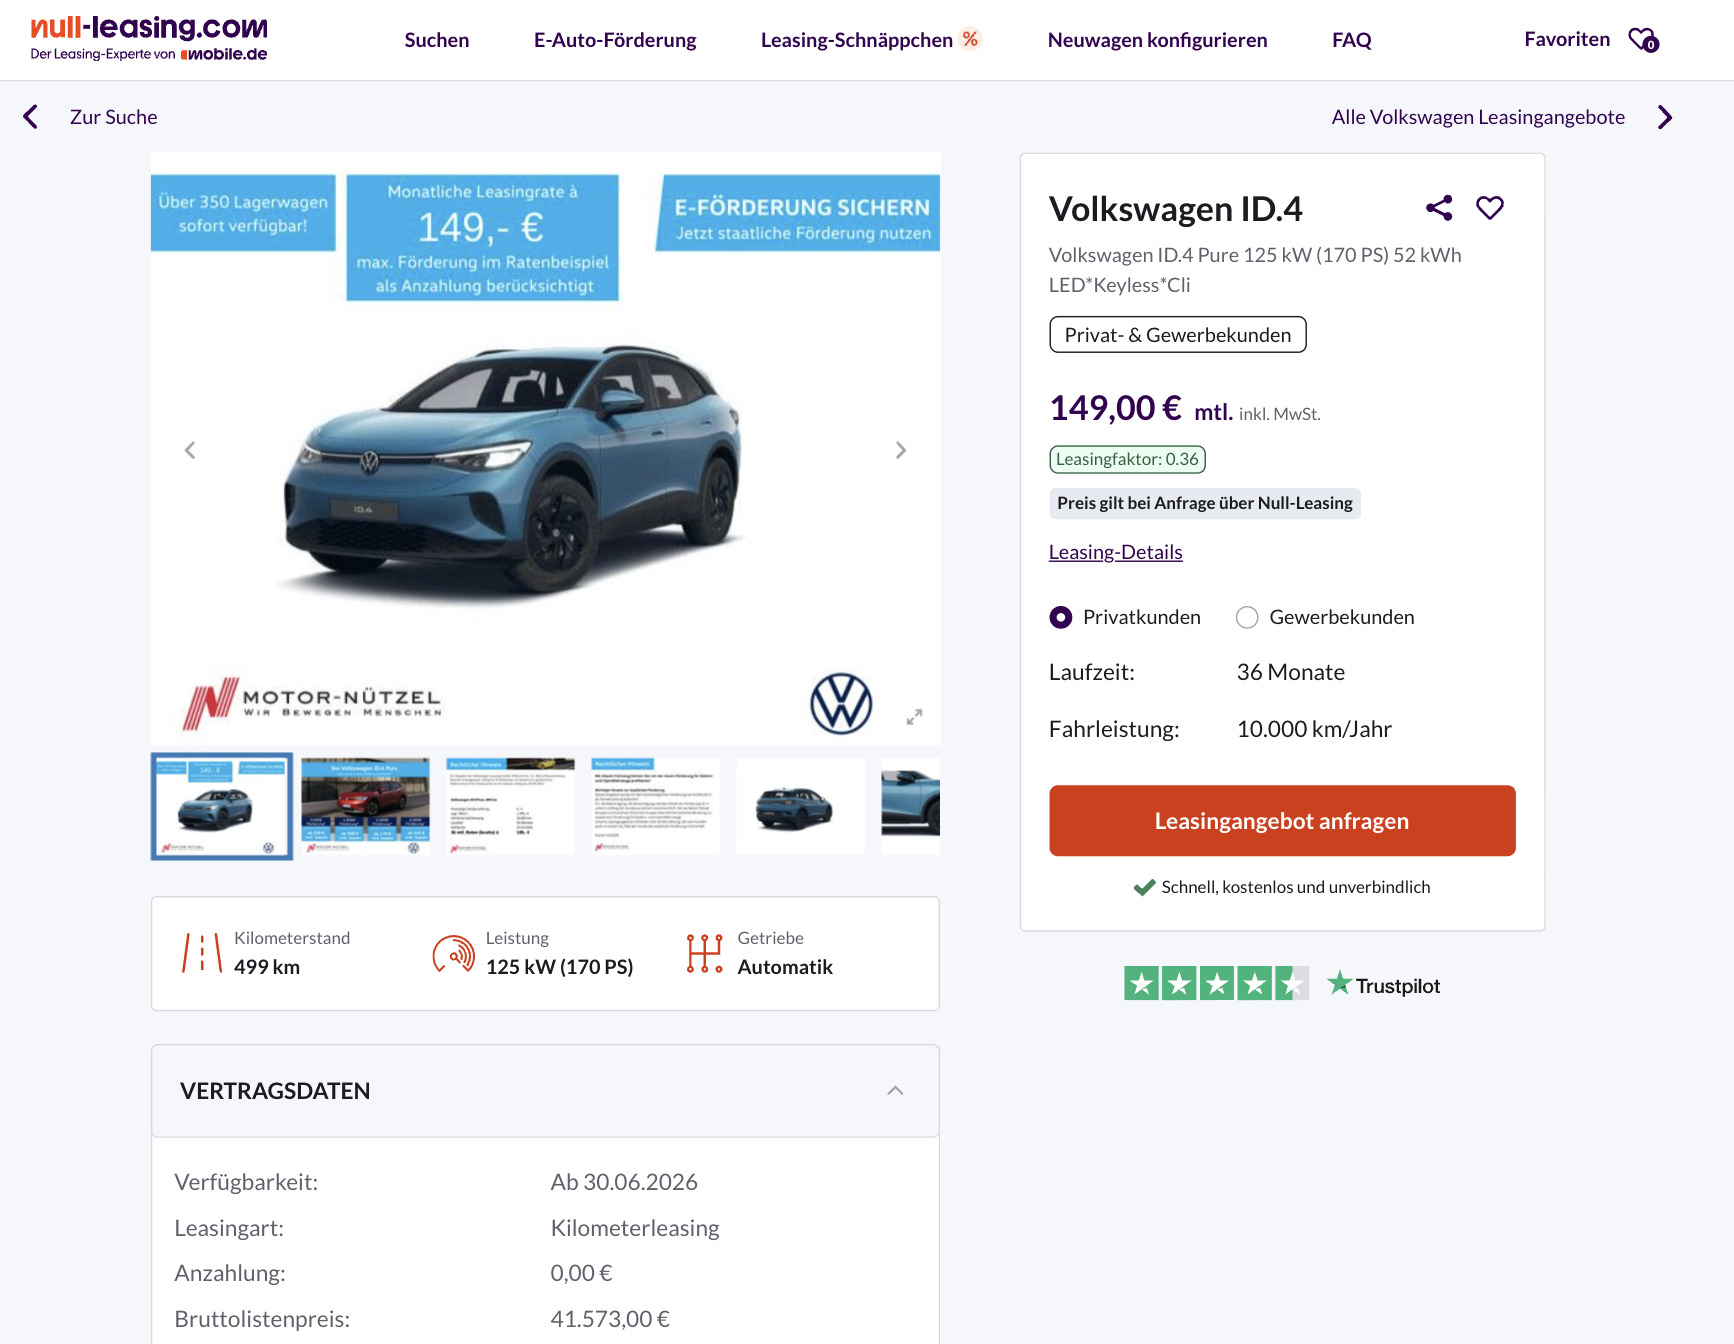This screenshot has height=1344, width=1734.
Task: Add the ID.4 to favorites via heart icon
Action: tap(1490, 208)
